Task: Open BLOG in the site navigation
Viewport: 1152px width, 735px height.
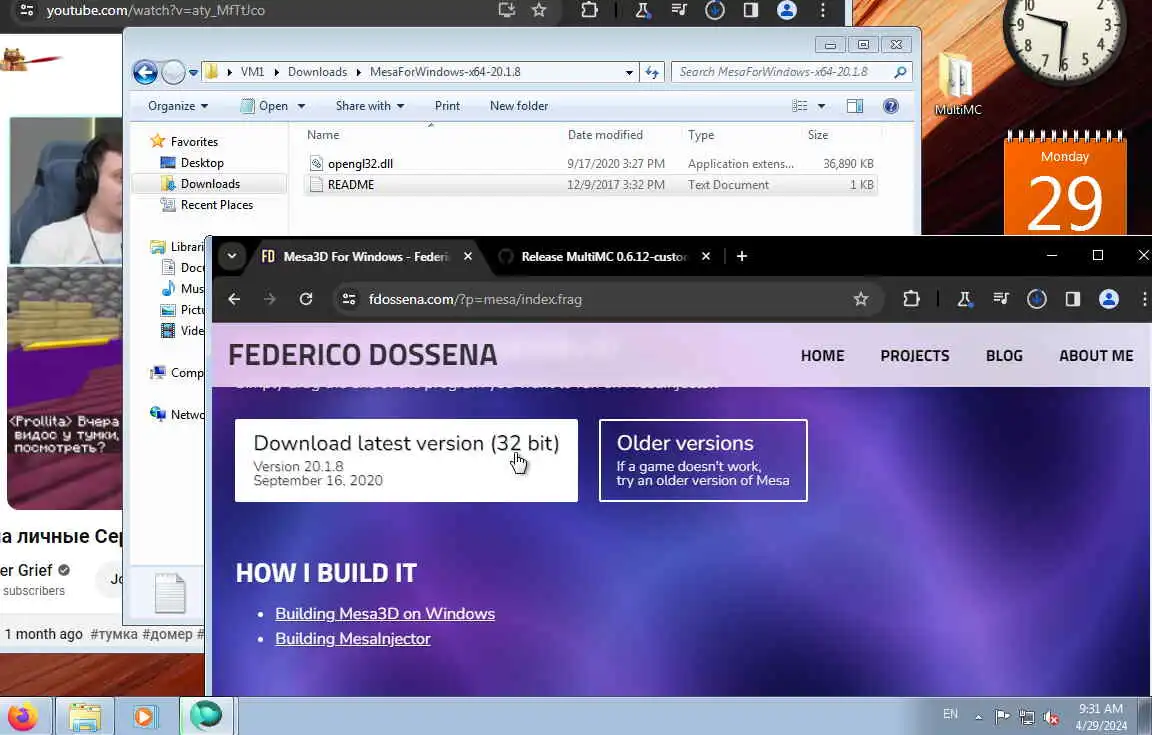Action: pos(1004,356)
